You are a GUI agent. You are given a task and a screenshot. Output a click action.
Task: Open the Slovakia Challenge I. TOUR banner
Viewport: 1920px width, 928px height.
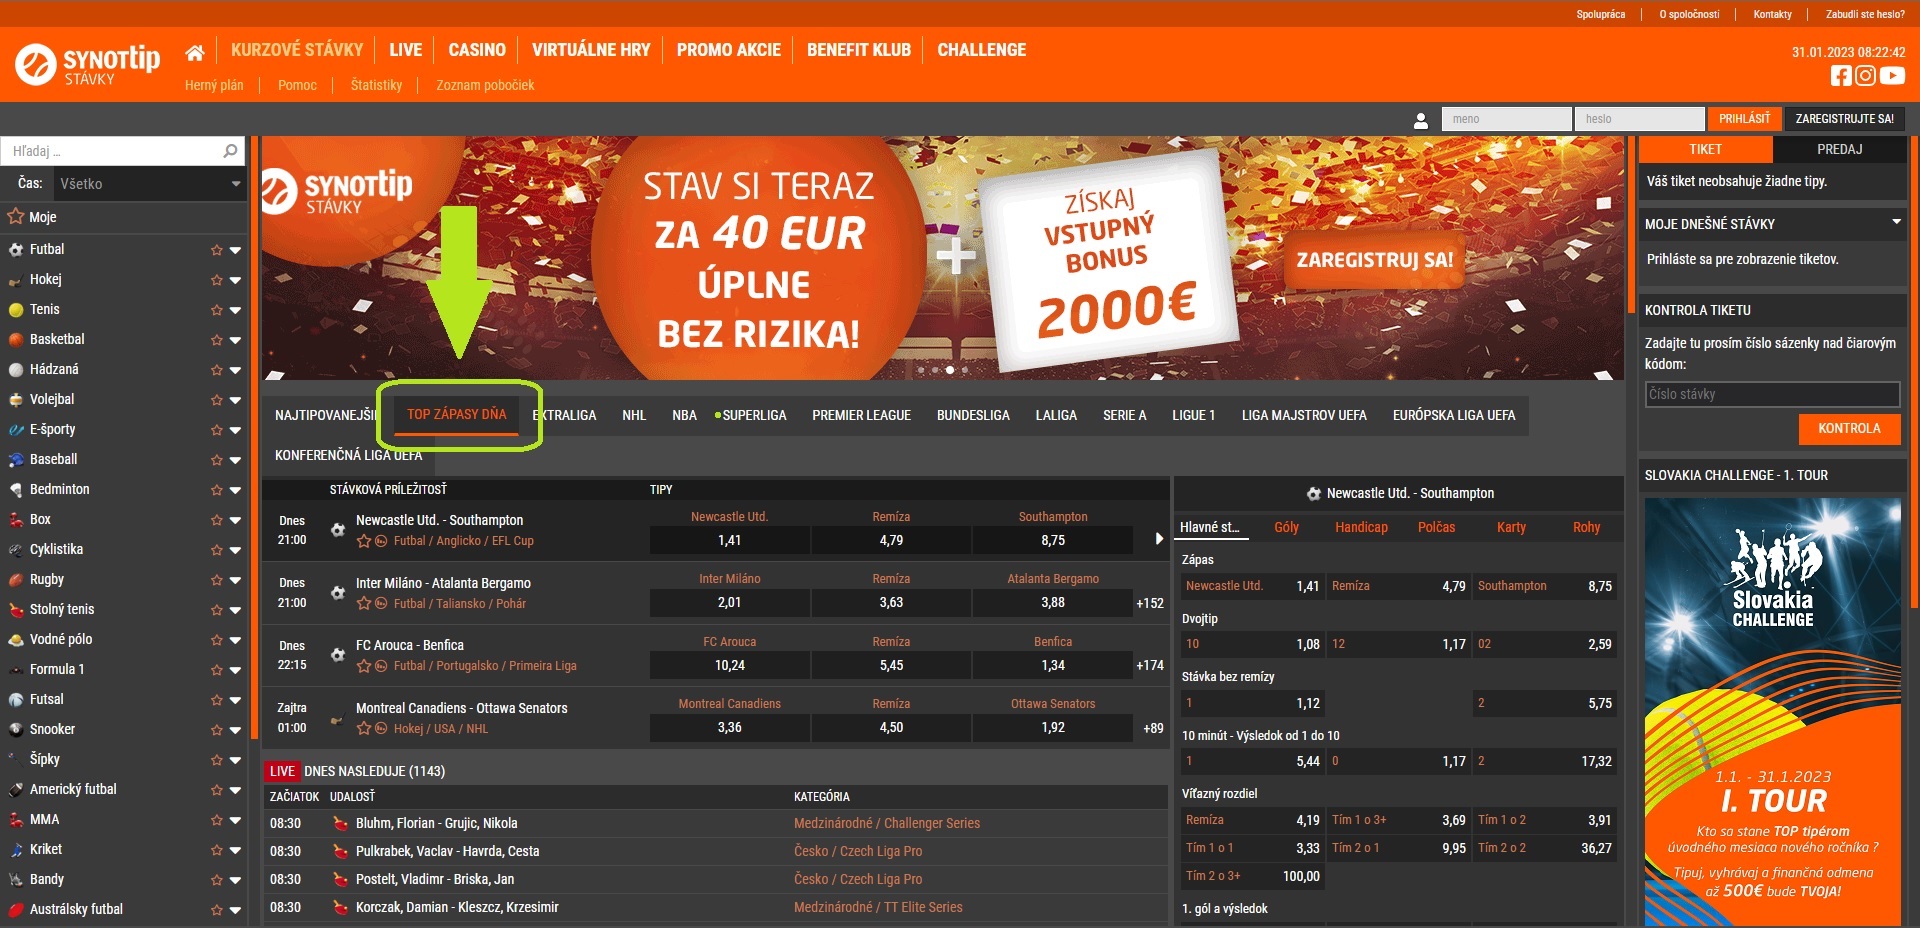1772,712
